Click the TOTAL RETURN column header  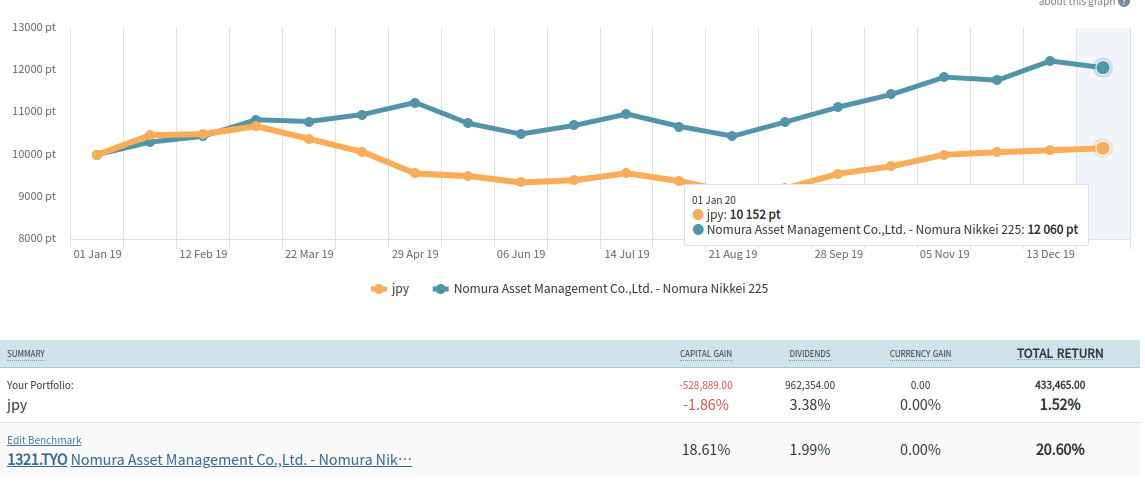[x=1060, y=353]
